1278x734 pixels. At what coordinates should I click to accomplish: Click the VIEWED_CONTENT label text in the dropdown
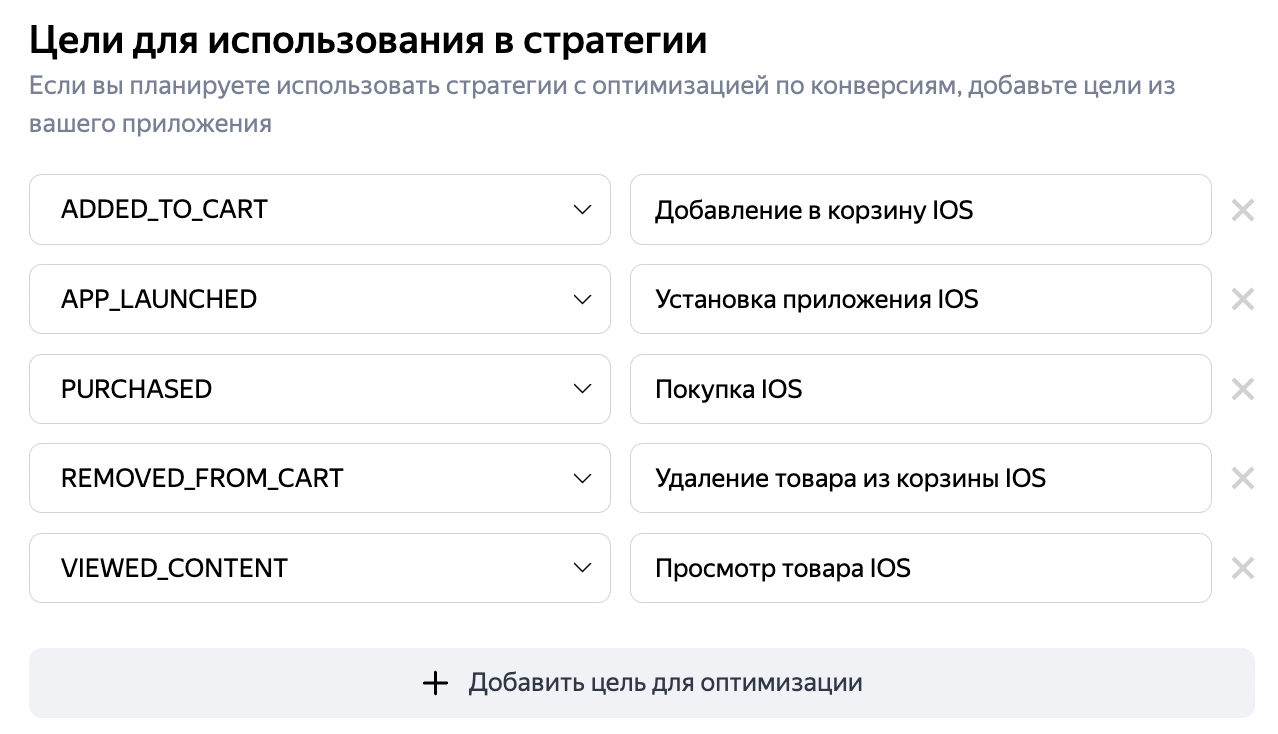[174, 568]
